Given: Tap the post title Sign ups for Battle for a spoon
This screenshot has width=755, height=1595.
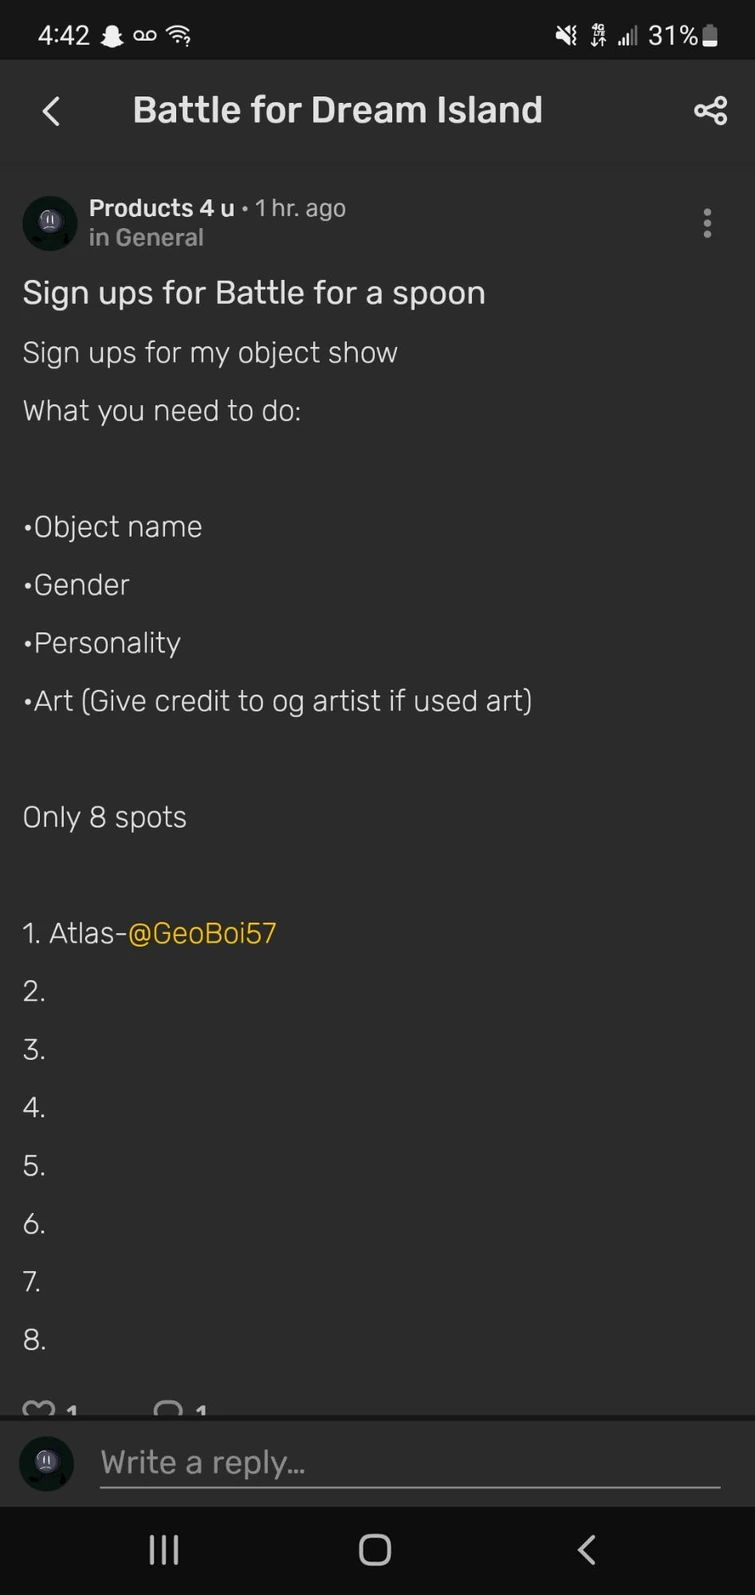Looking at the screenshot, I should click(254, 293).
